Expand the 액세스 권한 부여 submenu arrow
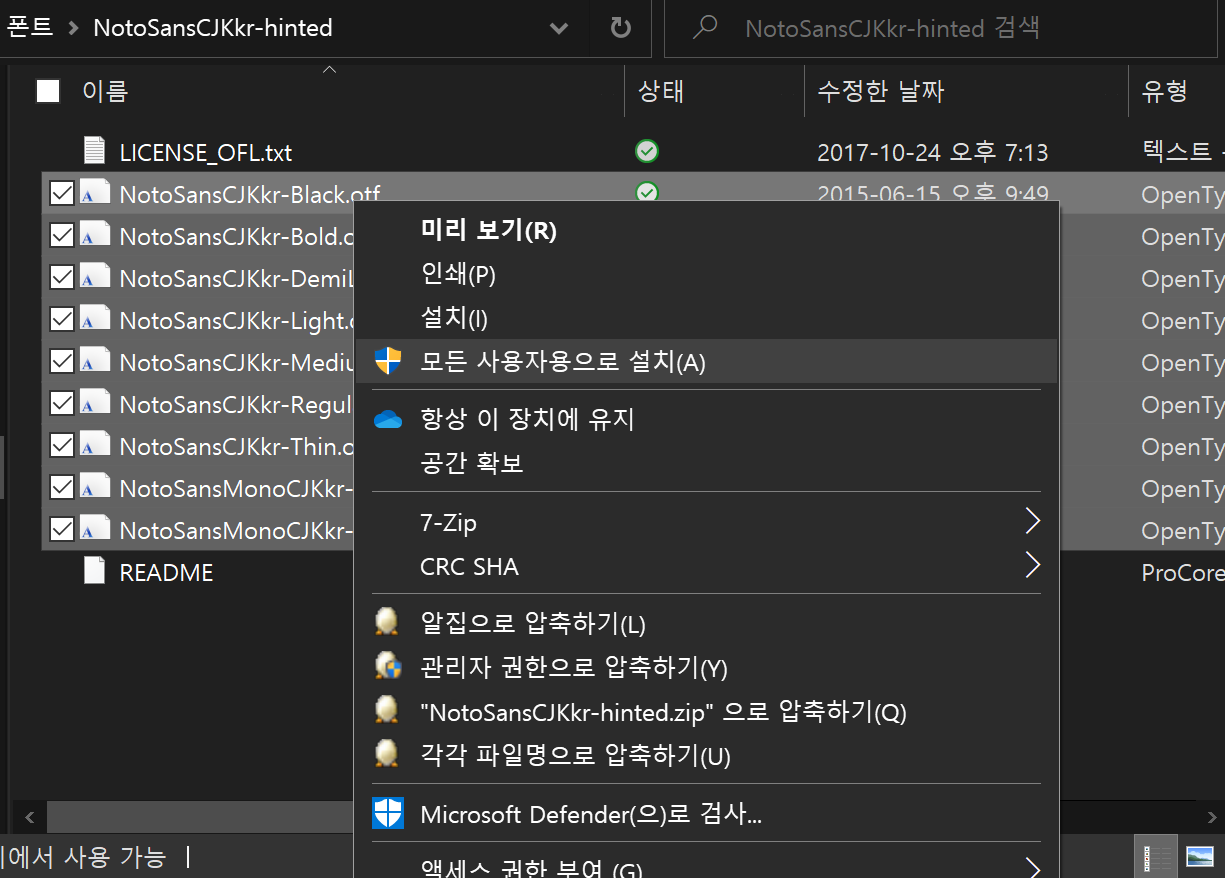The image size is (1225, 878). 1032,867
